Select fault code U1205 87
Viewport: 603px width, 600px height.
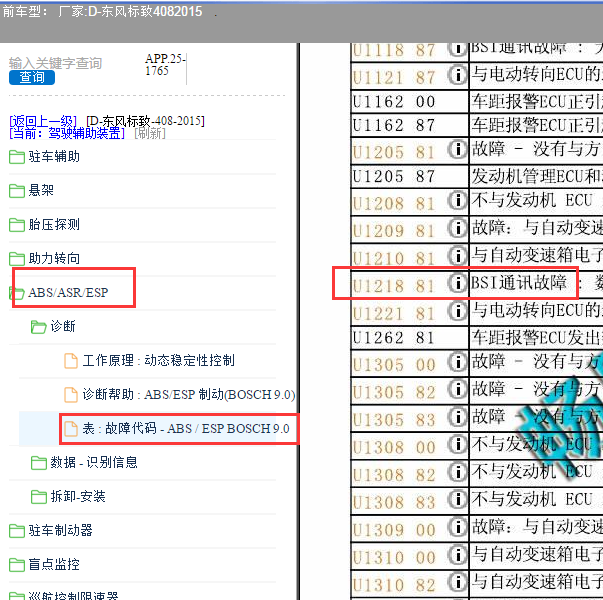pyautogui.click(x=394, y=177)
